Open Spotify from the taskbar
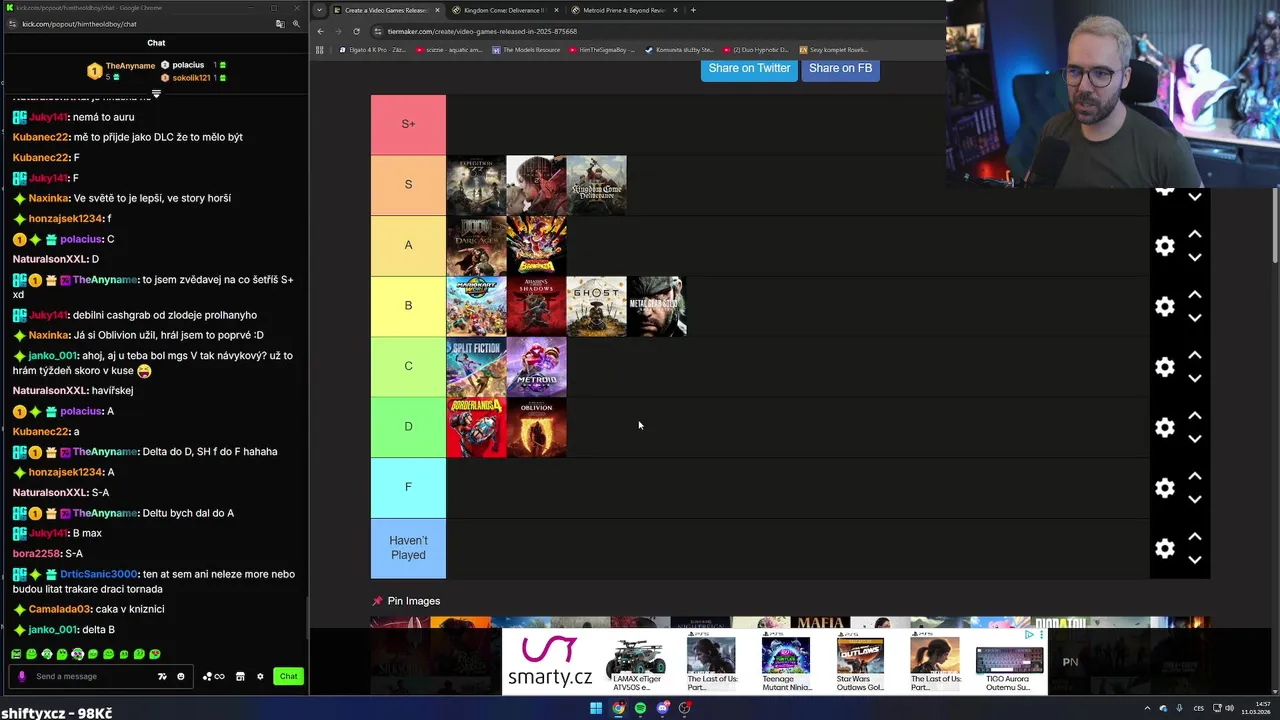Viewport: 1280px width, 720px height. click(x=640, y=708)
